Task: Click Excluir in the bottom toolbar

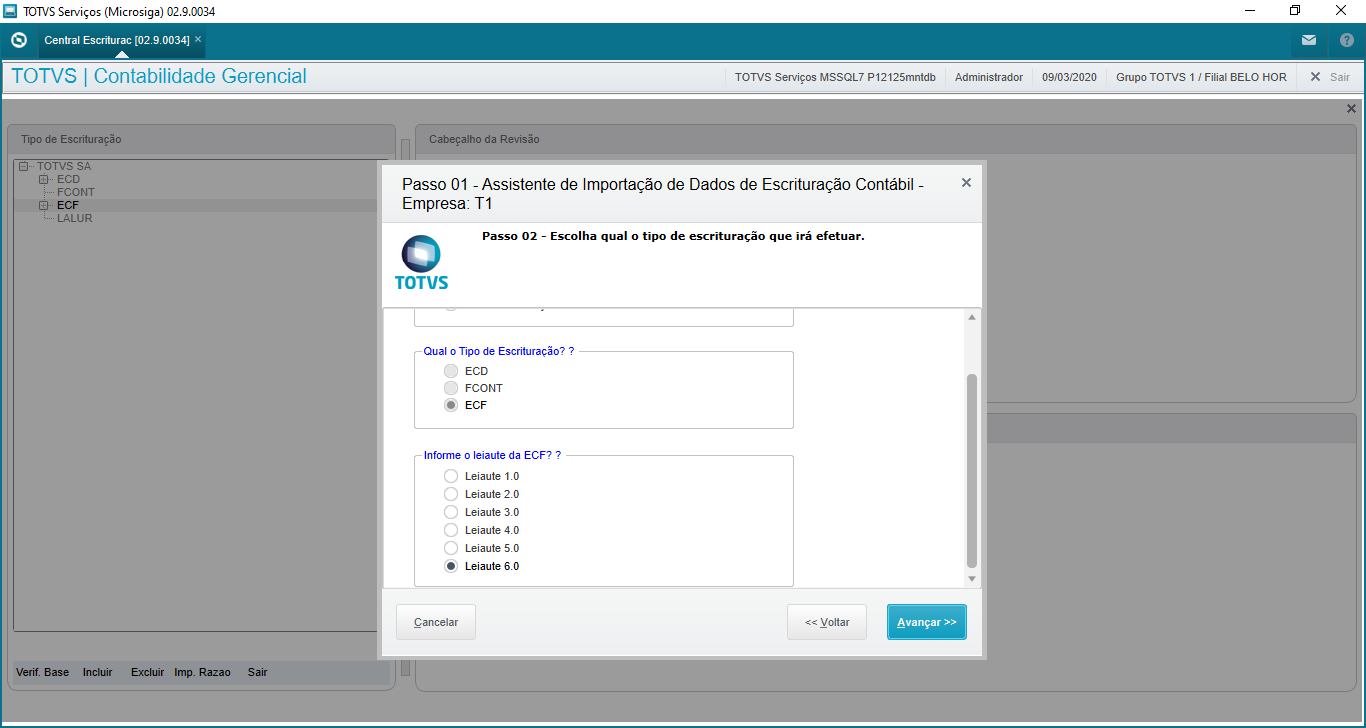Action: point(147,672)
